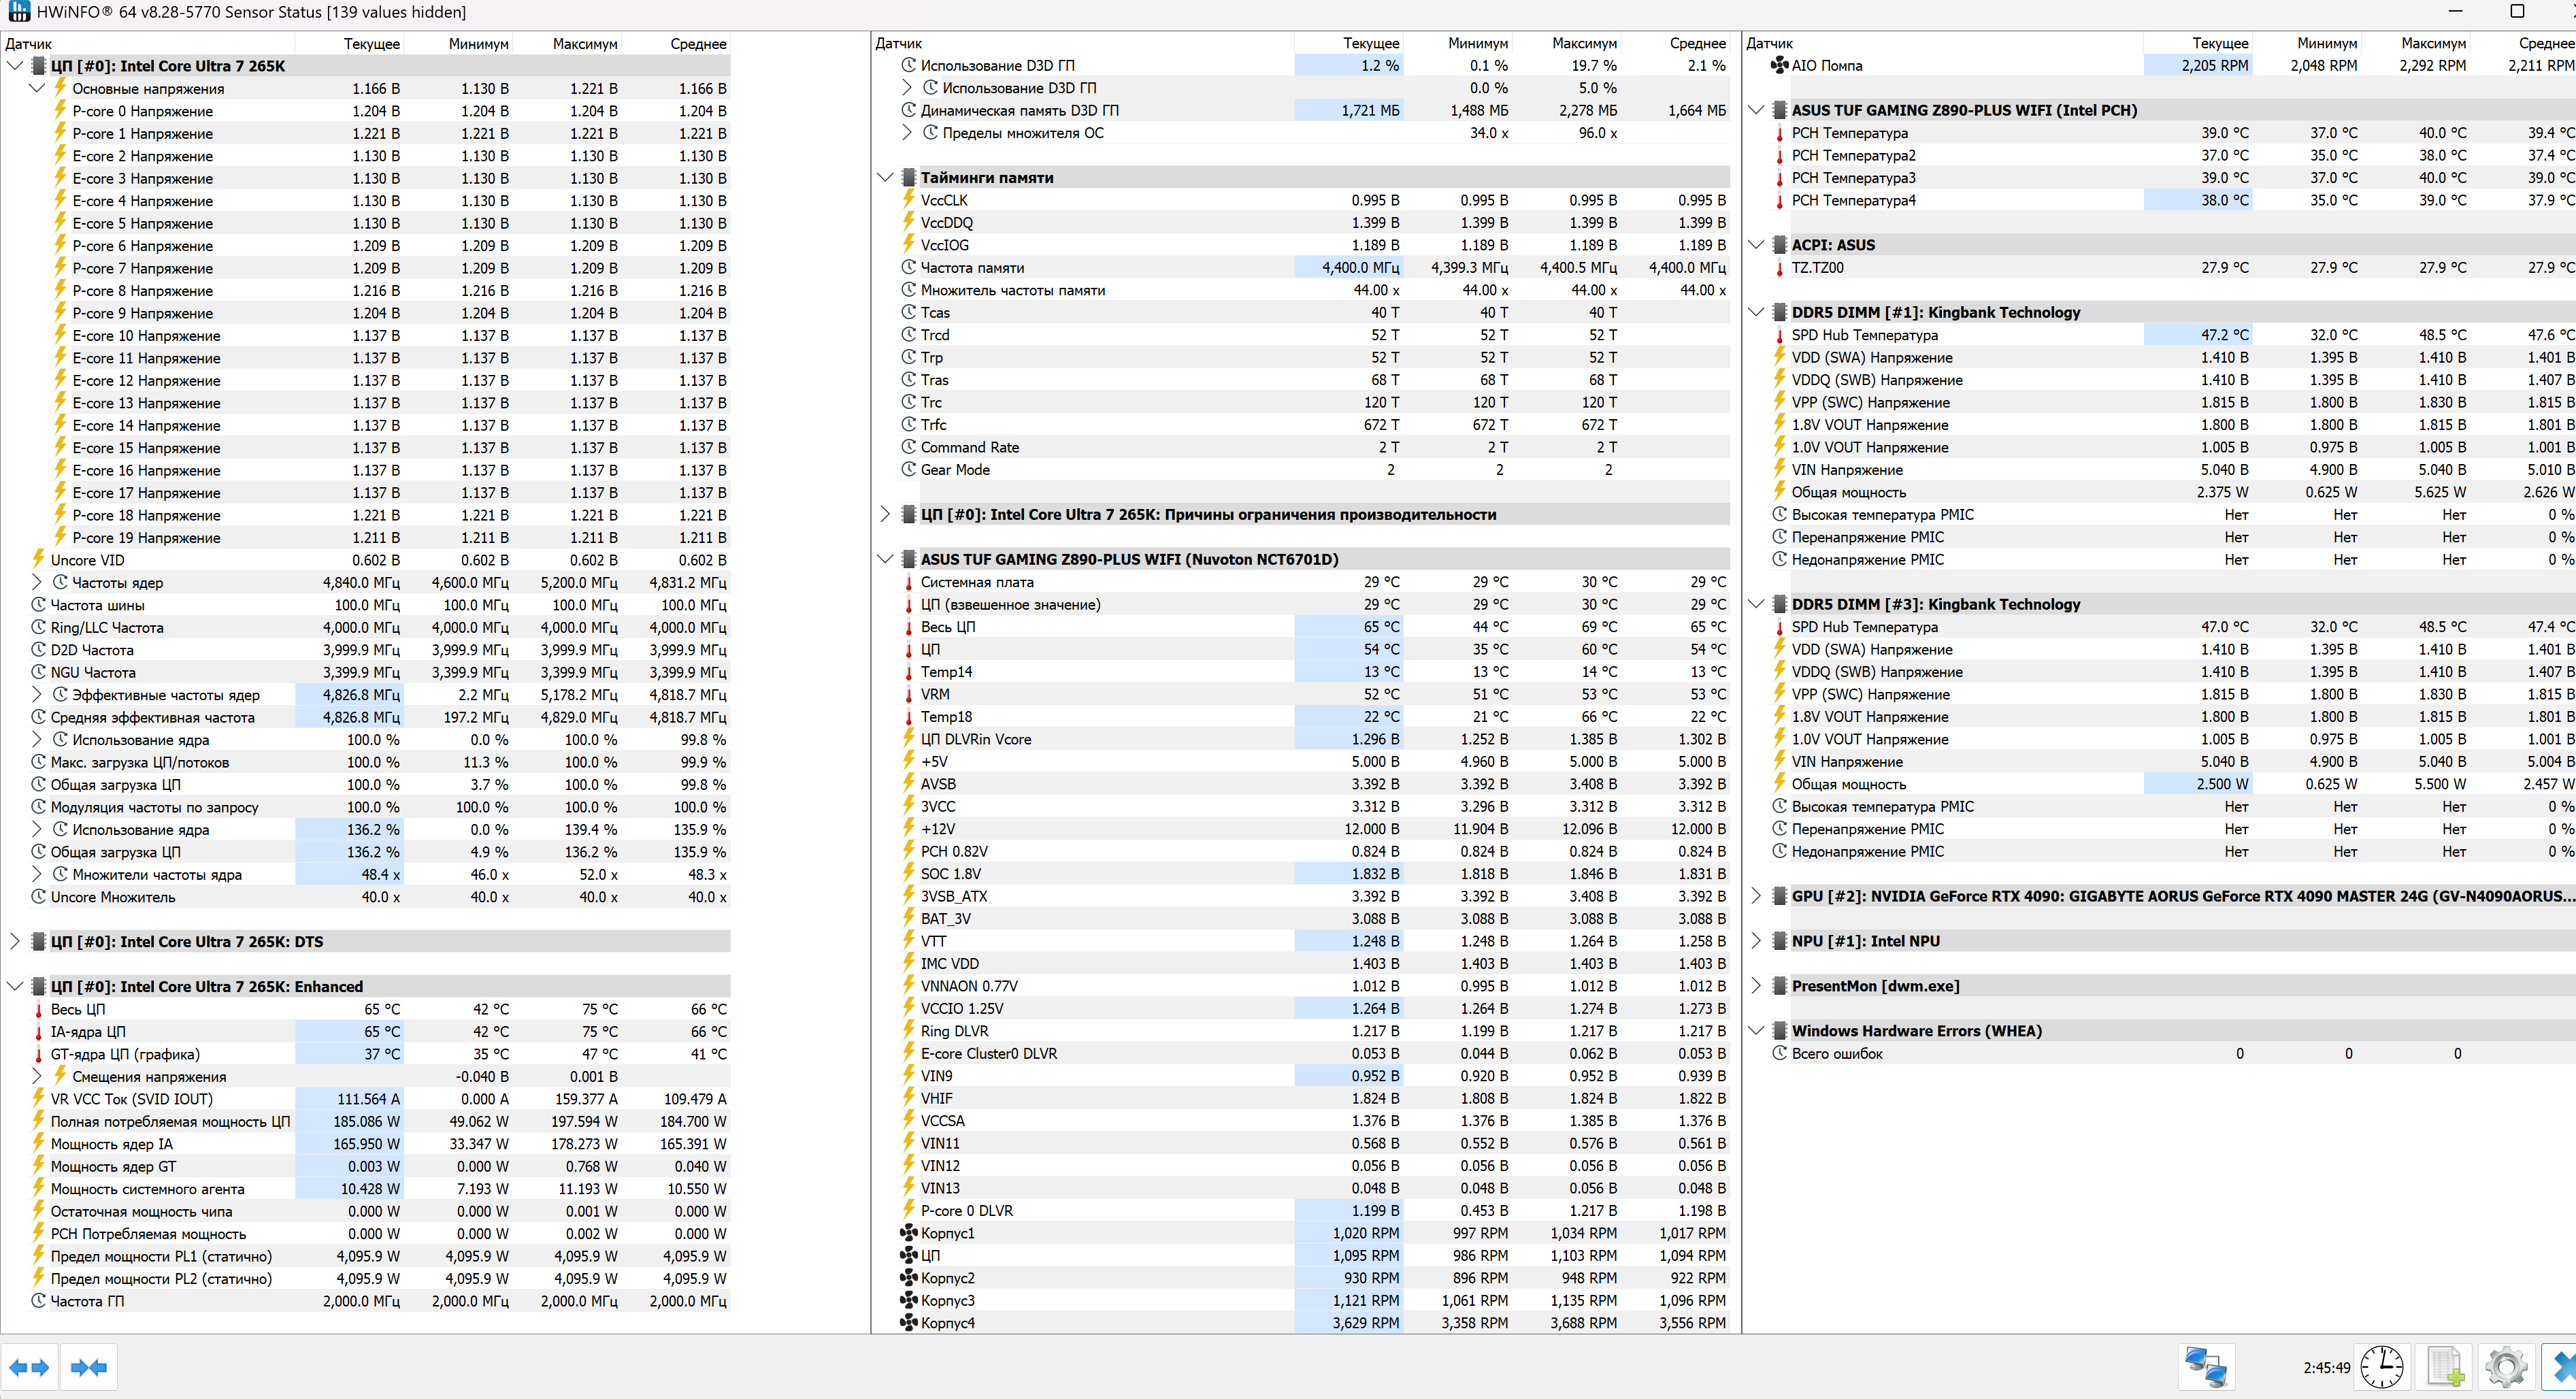Expand the NVIDIA GeForce RTX 4090 GPU section
This screenshot has width=2576, height=1399.
pyautogui.click(x=1756, y=896)
